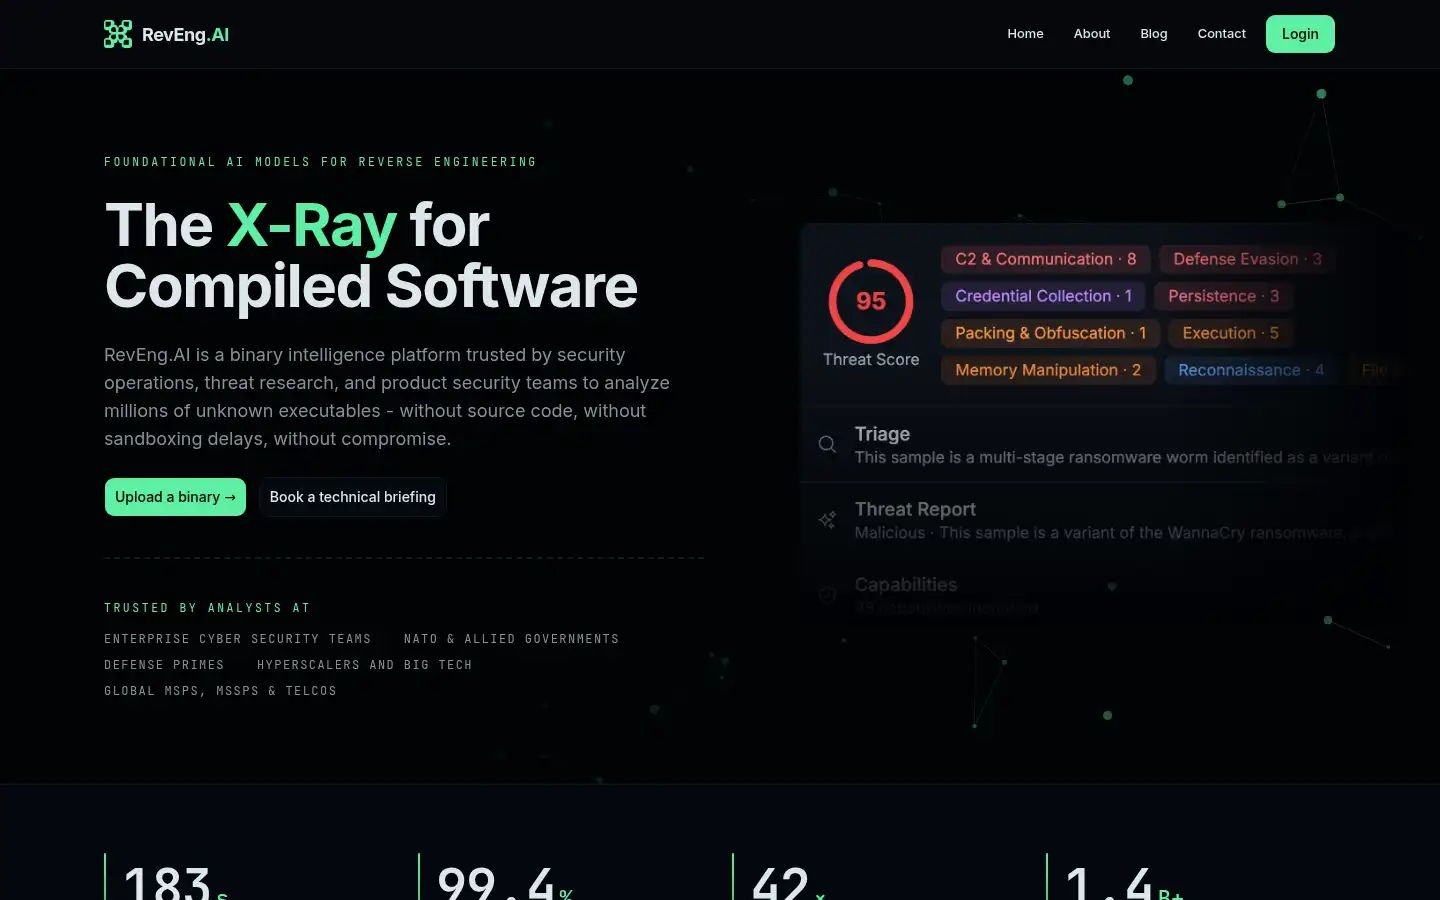Select the Reconnaissance tag
Image resolution: width=1440 pixels, height=900 pixels.
[1250, 370]
